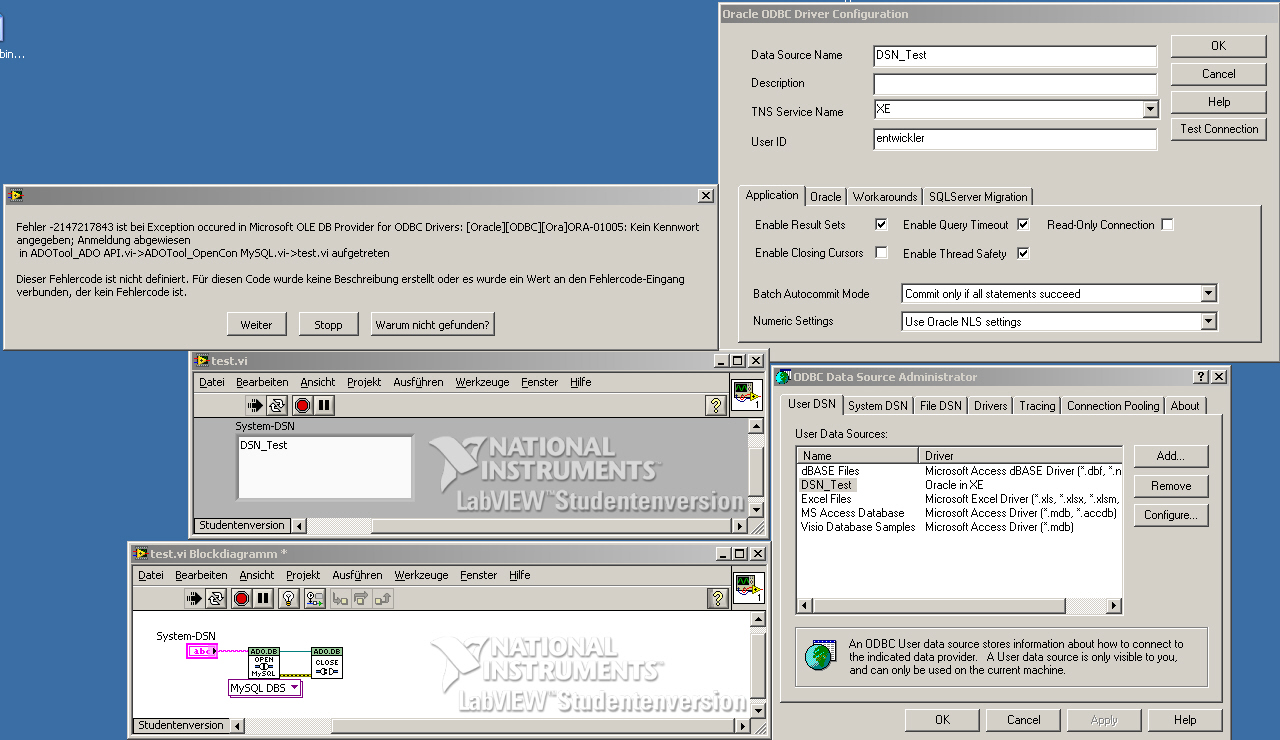Enable Read-Only Connection checkbox
The width and height of the screenshot is (1280, 740).
1167,225
